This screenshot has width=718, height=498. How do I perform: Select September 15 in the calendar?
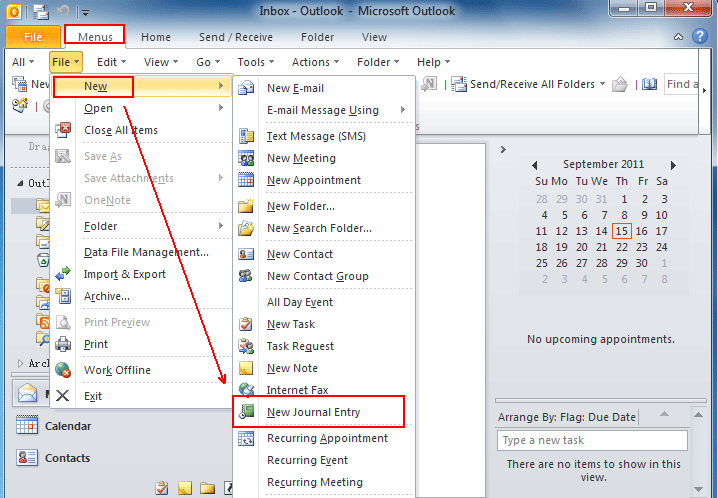(621, 231)
